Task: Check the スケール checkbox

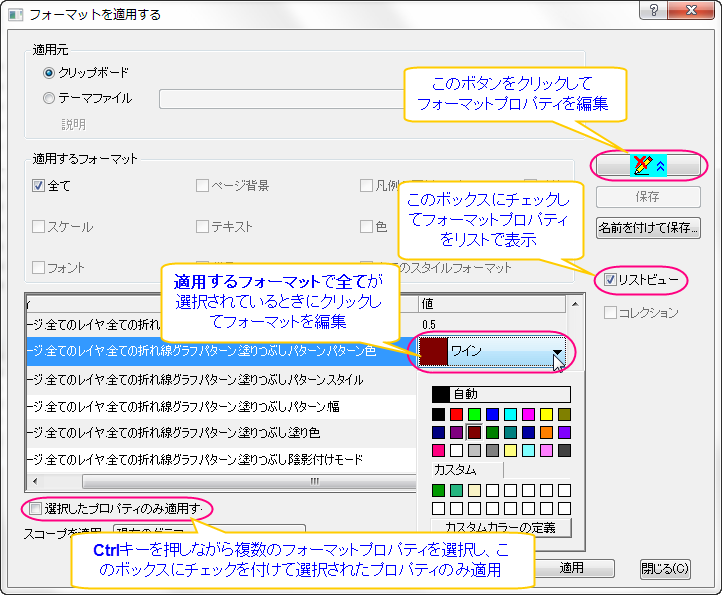Action: [38, 227]
